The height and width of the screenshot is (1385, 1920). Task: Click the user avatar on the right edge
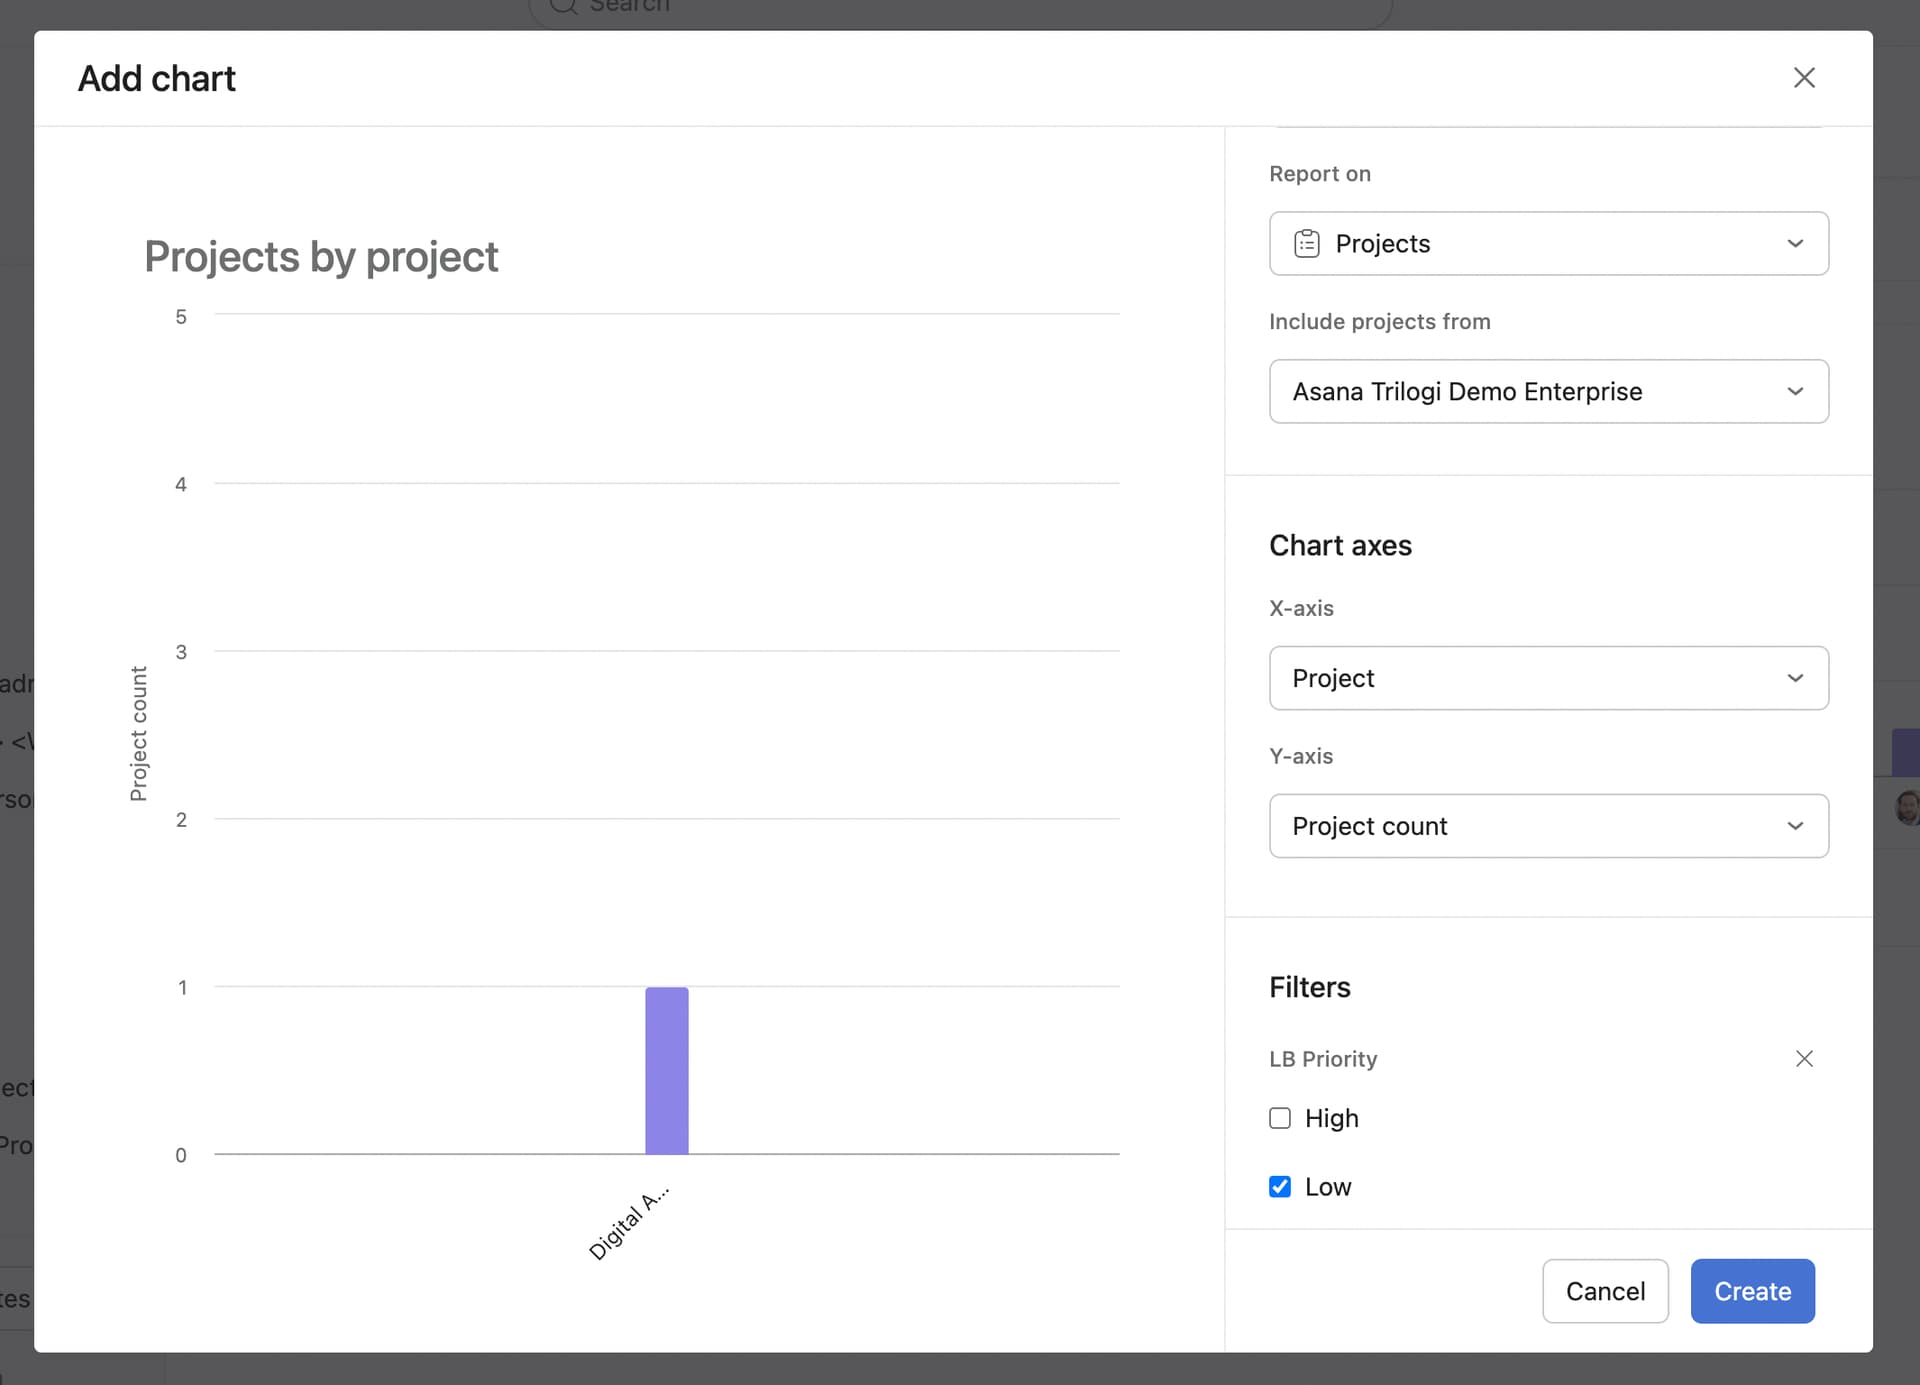pyautogui.click(x=1908, y=806)
